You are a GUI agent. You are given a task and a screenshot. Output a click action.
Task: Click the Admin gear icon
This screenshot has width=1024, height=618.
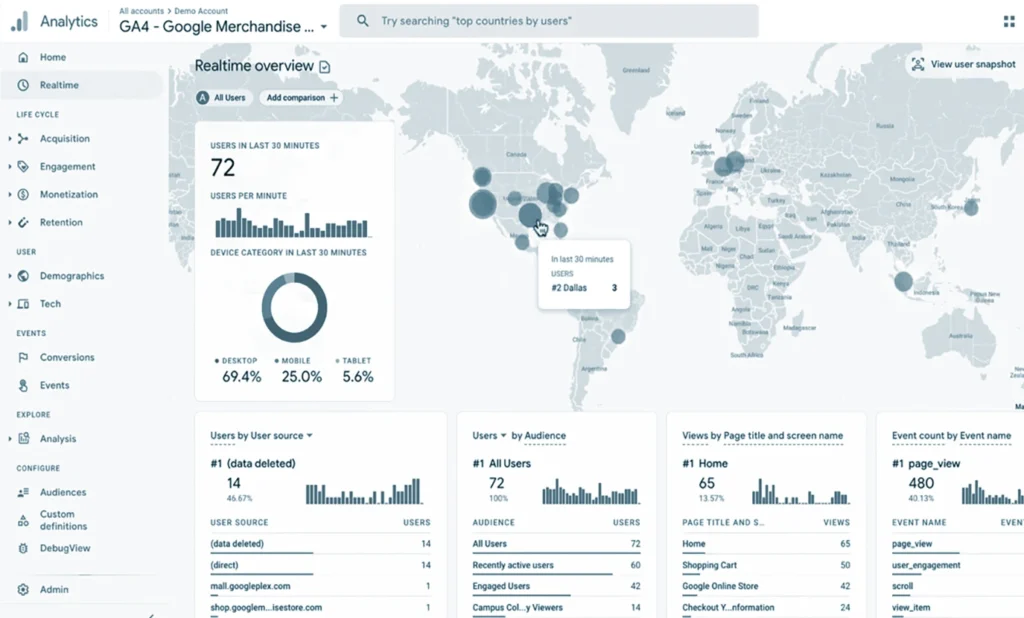pyautogui.click(x=23, y=589)
